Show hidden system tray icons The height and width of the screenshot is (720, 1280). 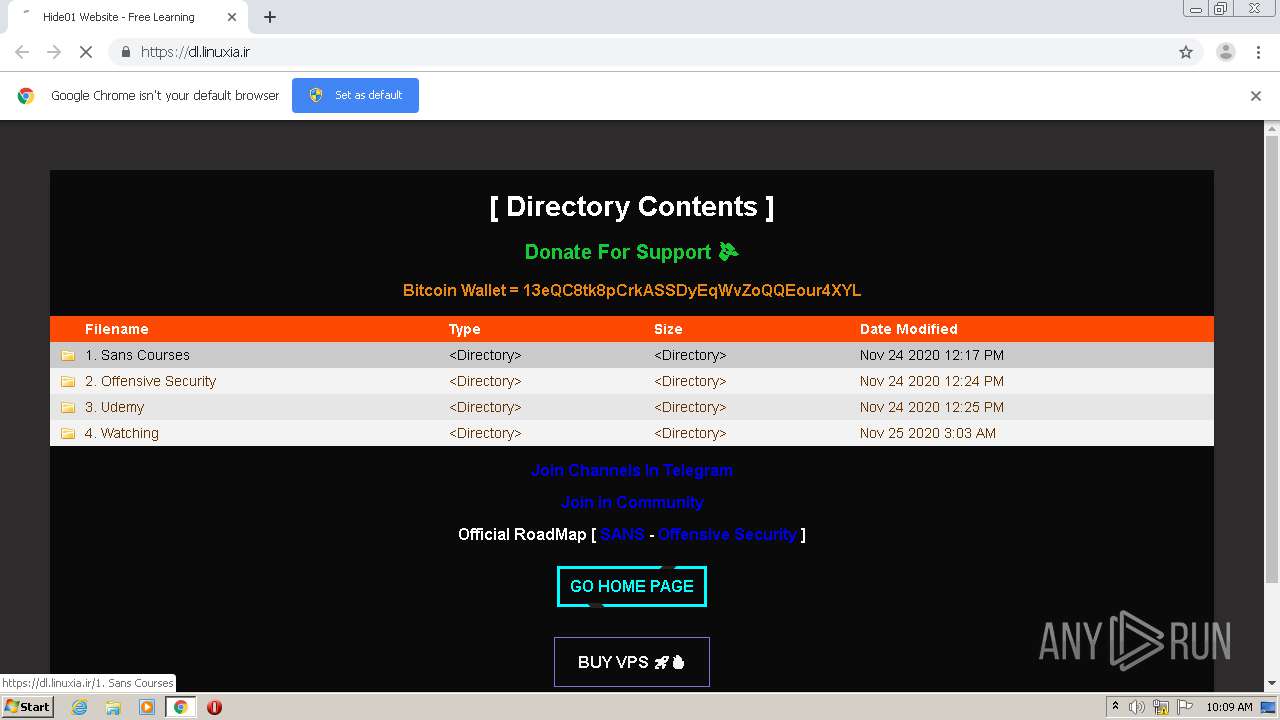(1115, 707)
